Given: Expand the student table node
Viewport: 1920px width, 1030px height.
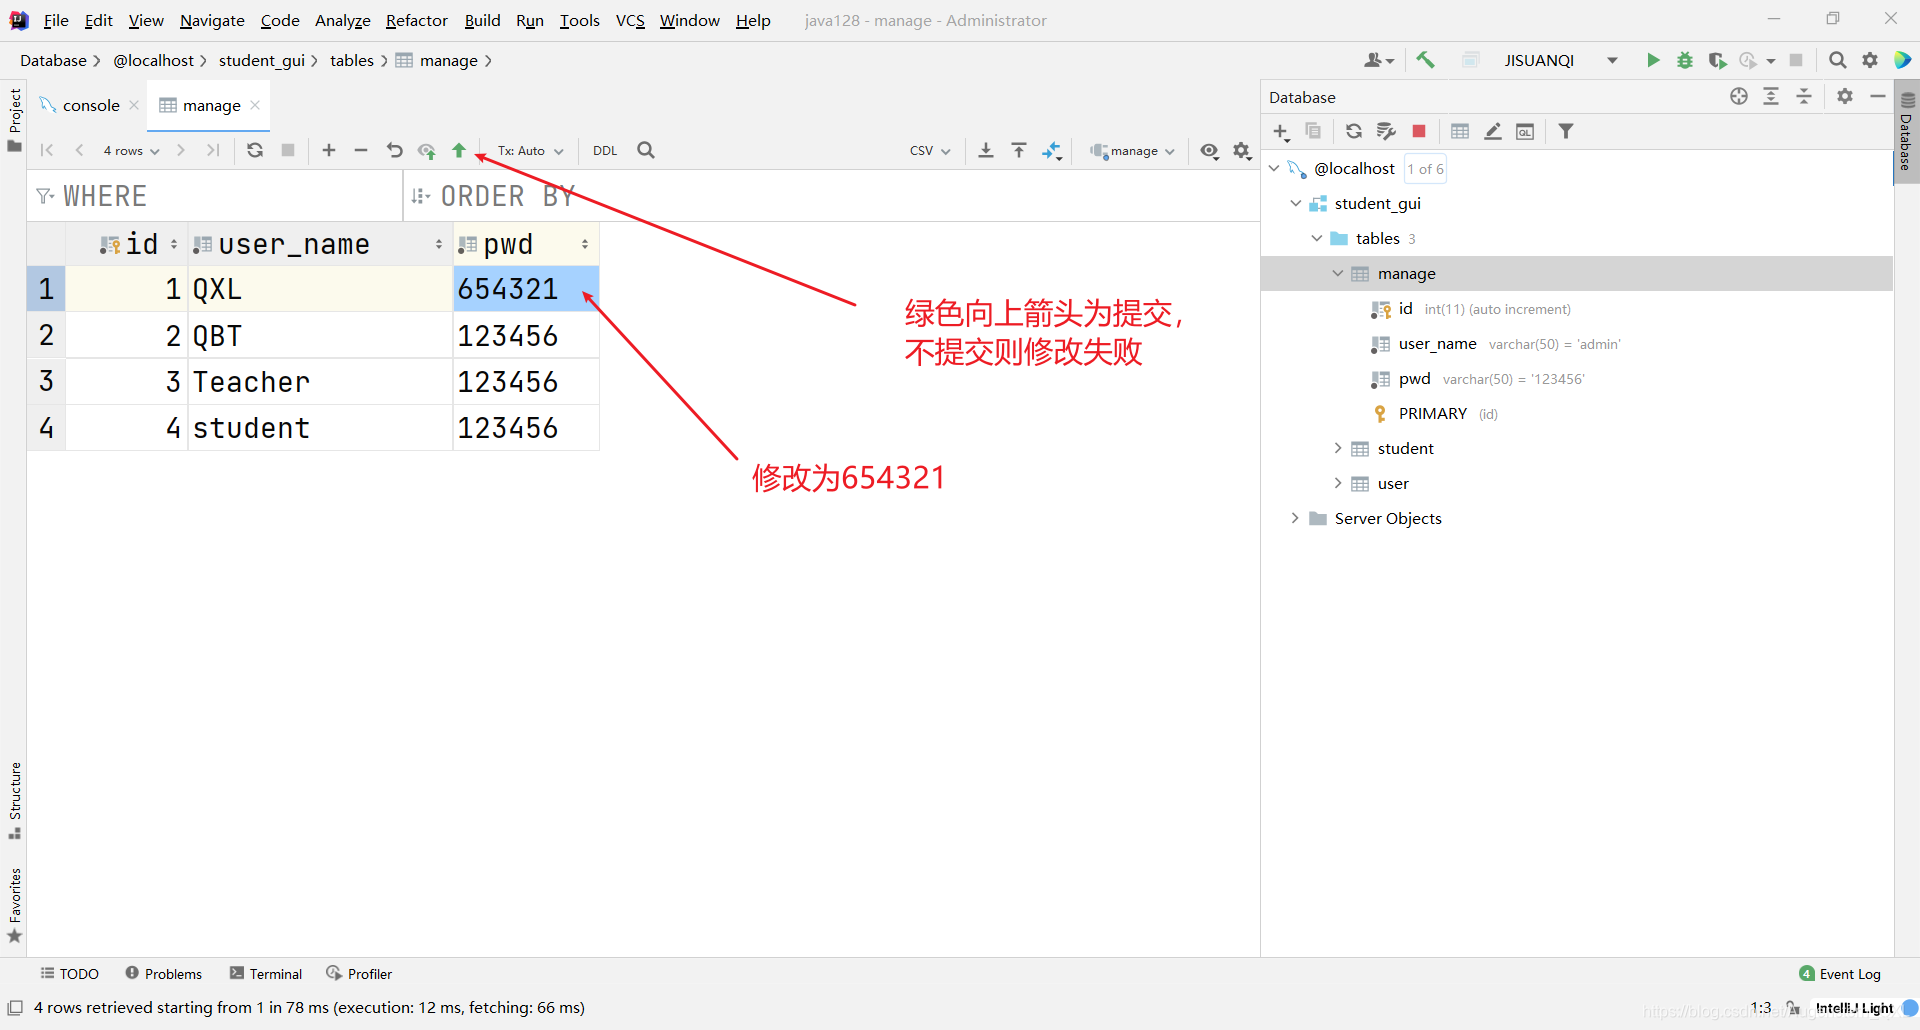Looking at the screenshot, I should click(x=1338, y=448).
